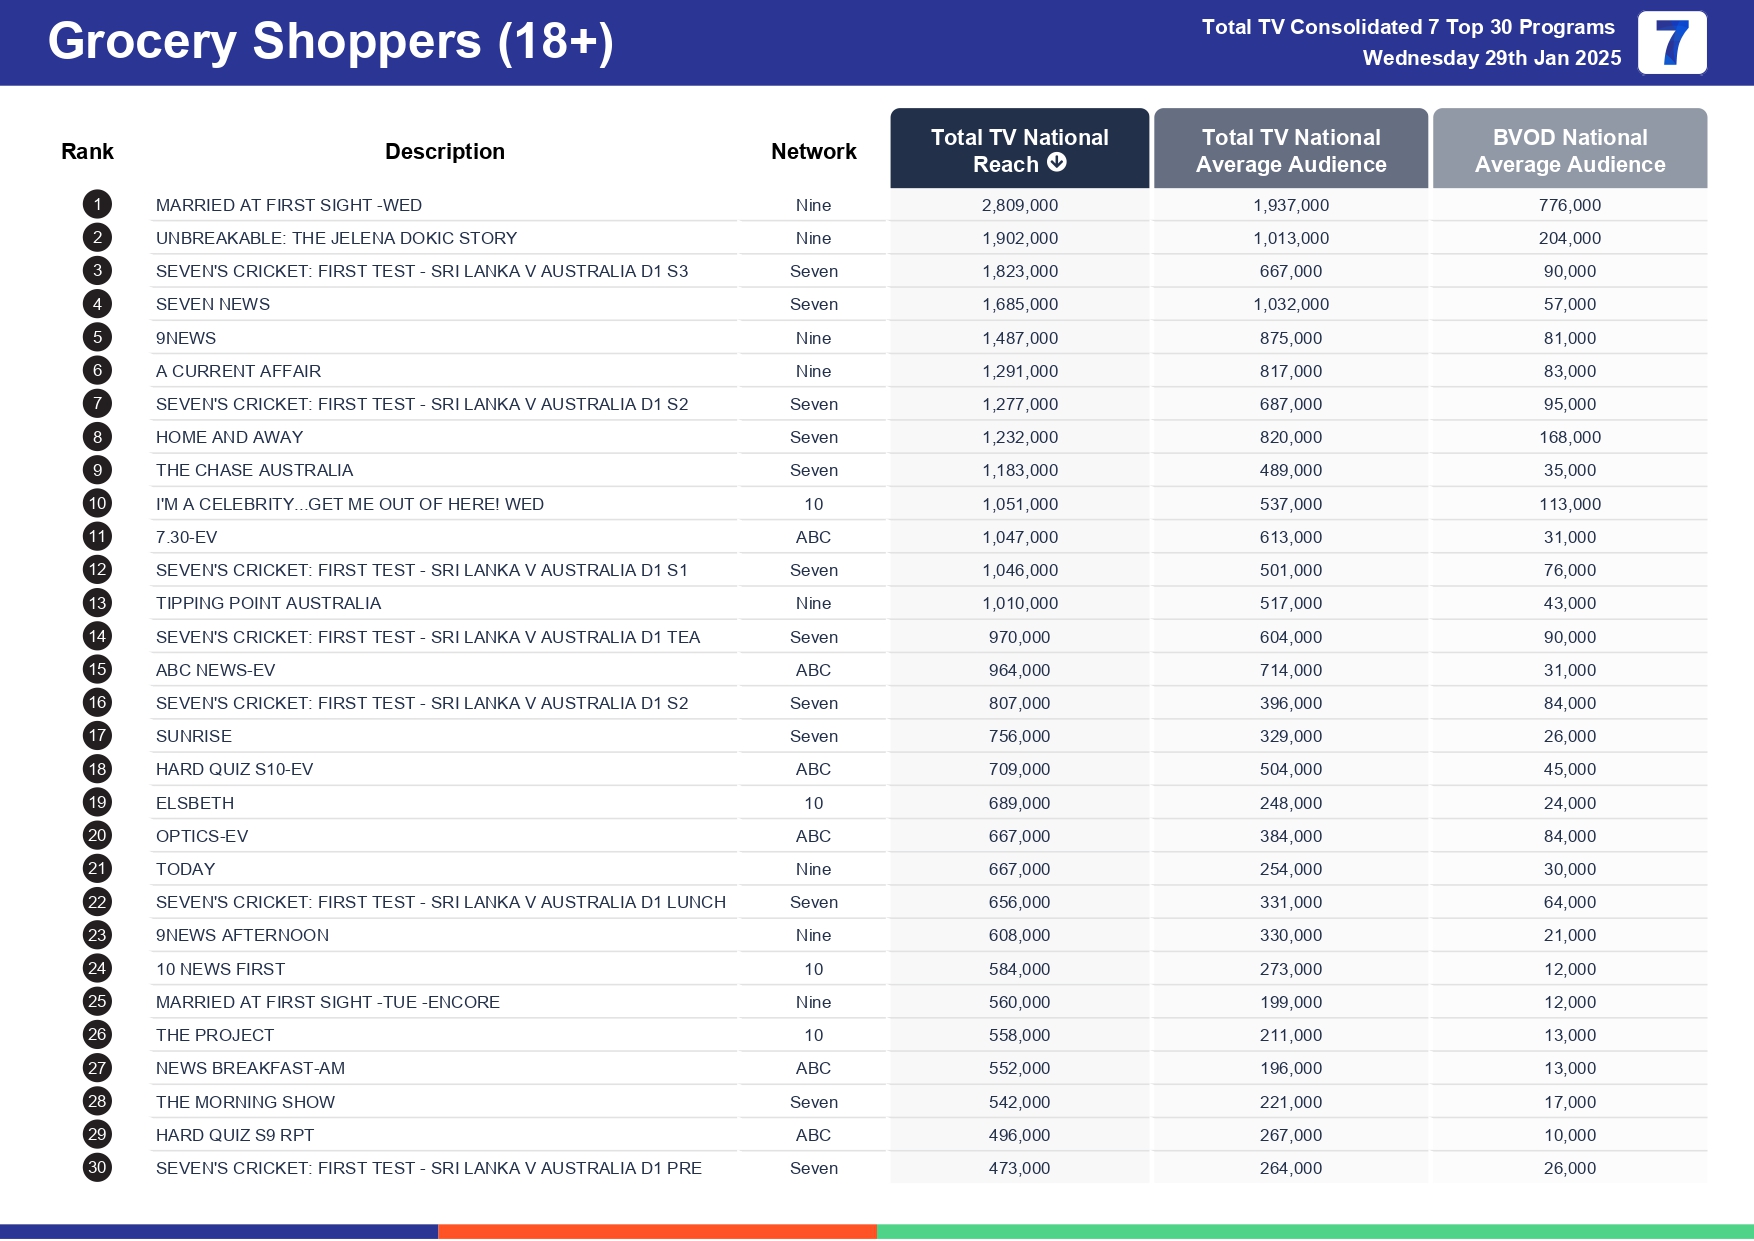Click the rank 30 circle badge
This screenshot has height=1241, width=1754.
coord(97,1168)
